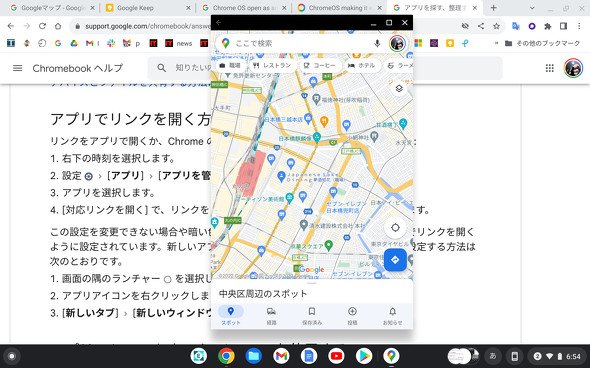Open the tab search dropdown arrow in Chrome

pos(532,8)
